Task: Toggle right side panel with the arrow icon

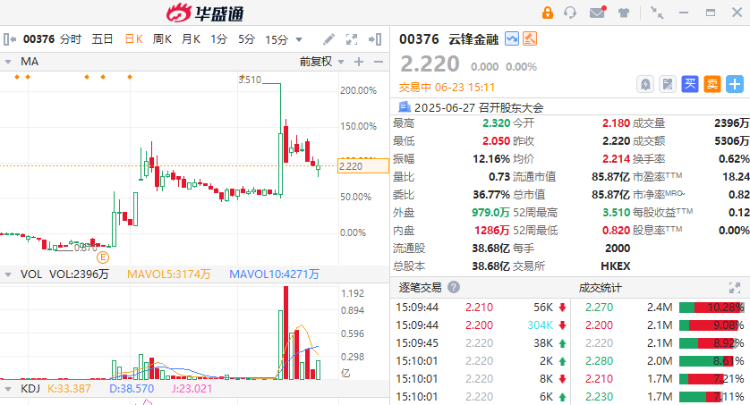Action: 375,39
